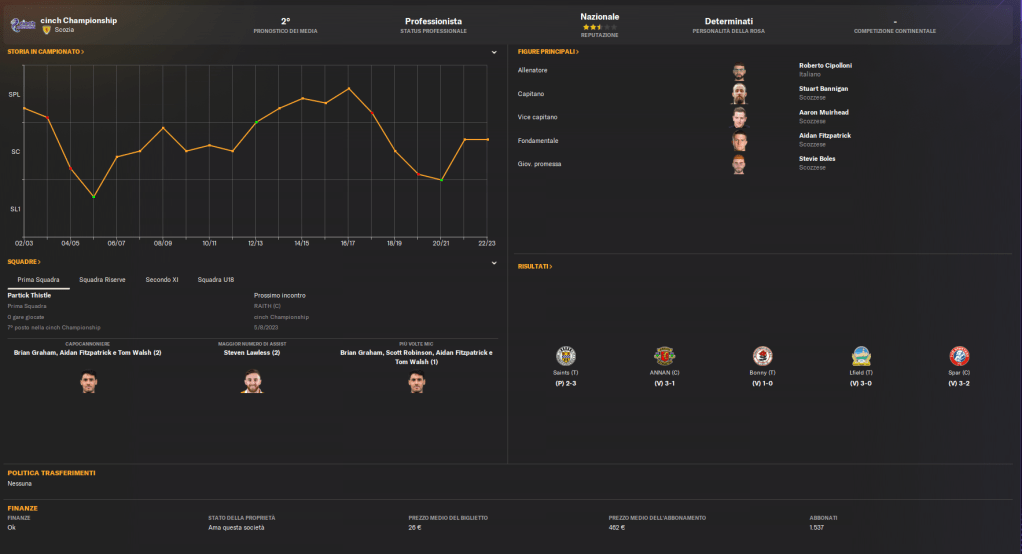Image resolution: width=1022 pixels, height=554 pixels.
Task: Click Stuart Bannigan's captain portrait
Action: 739,94
